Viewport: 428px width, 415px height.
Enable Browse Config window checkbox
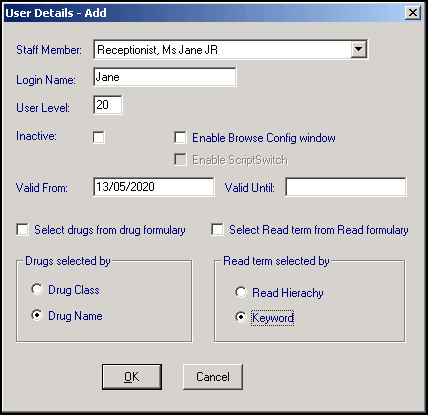point(180,137)
